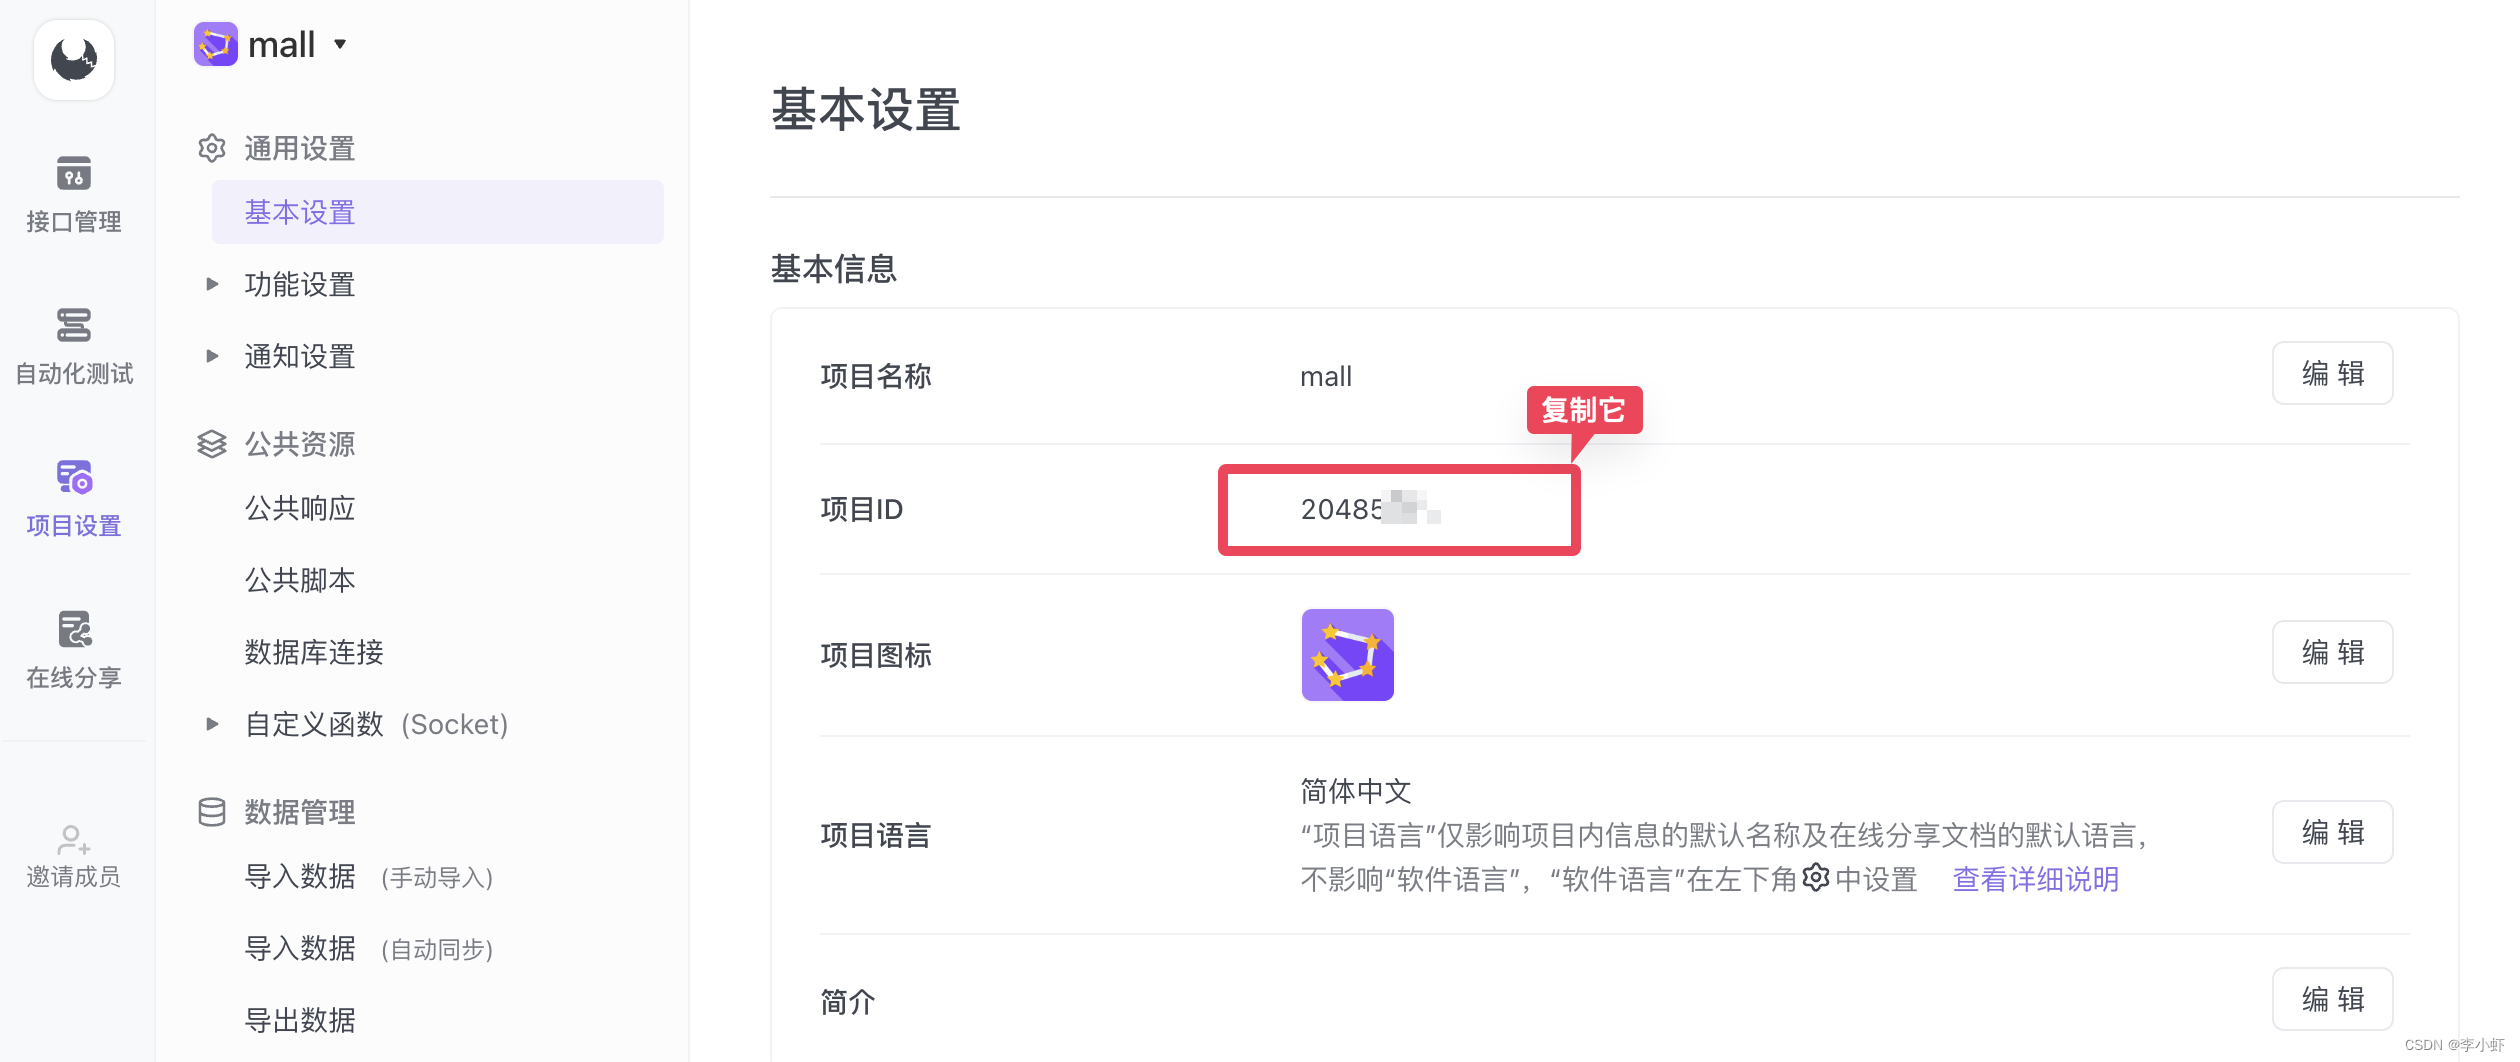Screen dimensions: 2520x1062
Task: Click the 通用设置 gear icon
Action: click(x=212, y=147)
